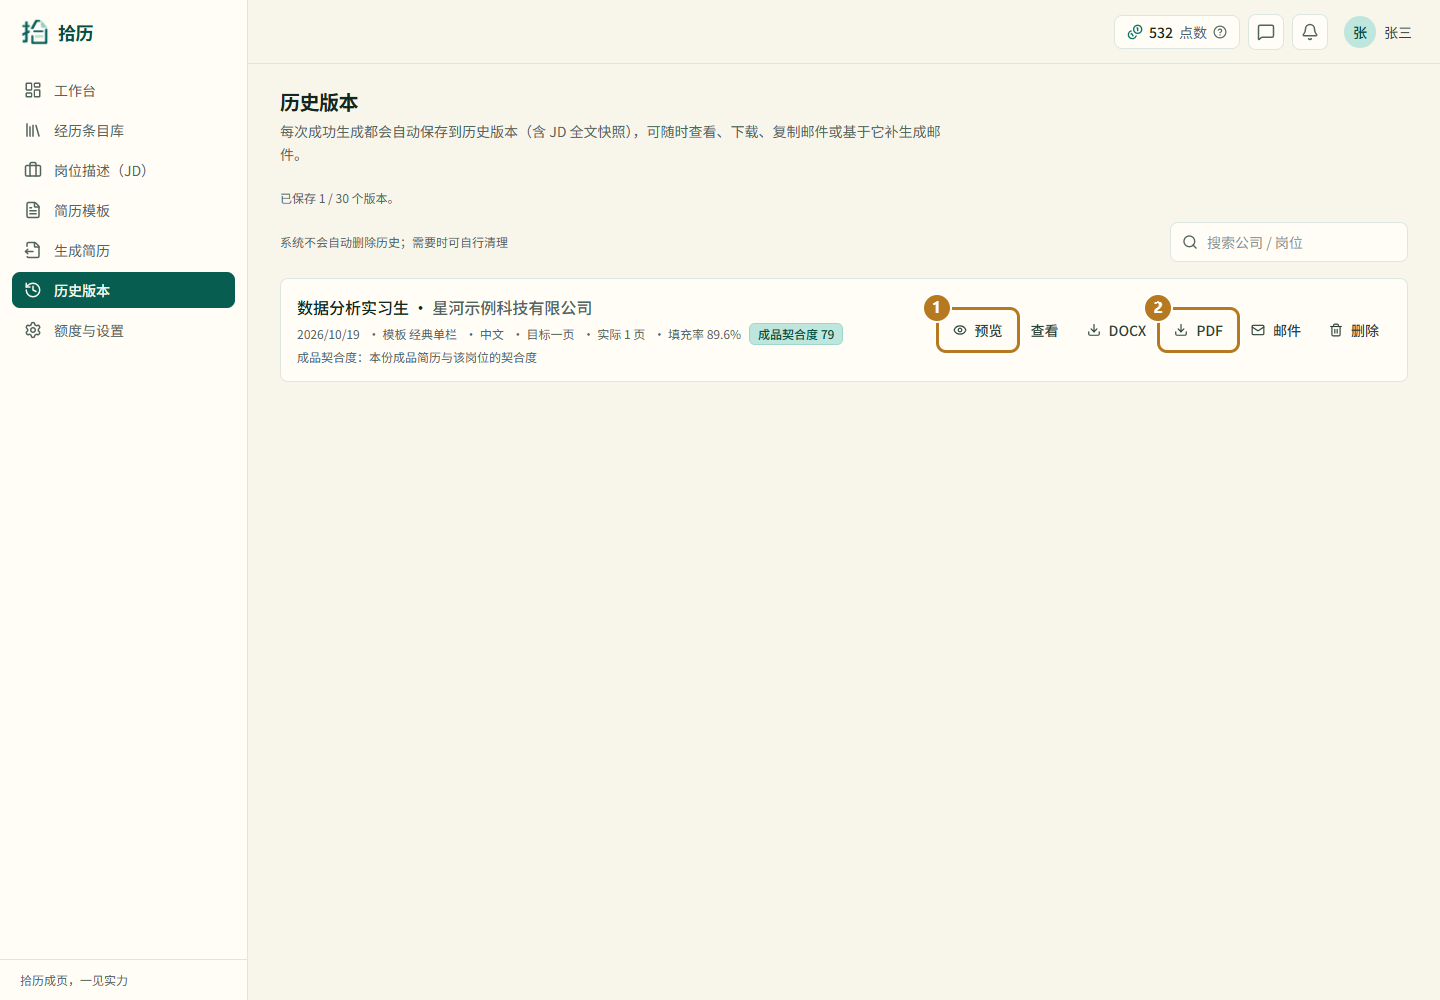Select 简历模板 in the sidebar
The height and width of the screenshot is (1000, 1440).
coord(123,210)
